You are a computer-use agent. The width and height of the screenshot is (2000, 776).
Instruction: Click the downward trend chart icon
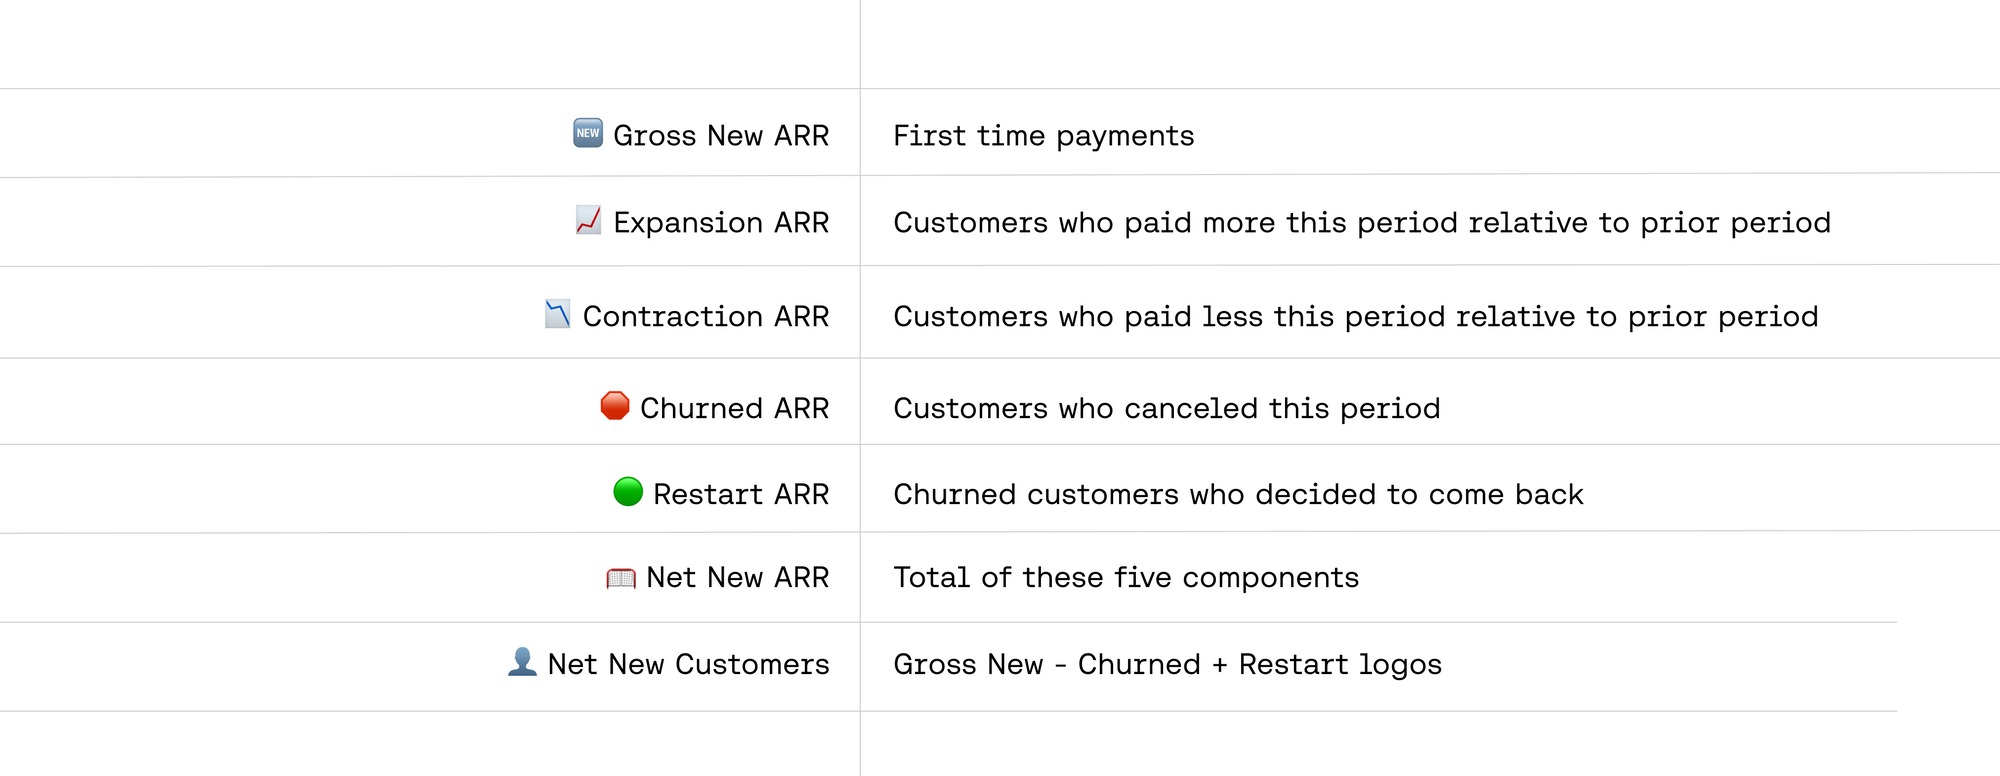tap(557, 314)
